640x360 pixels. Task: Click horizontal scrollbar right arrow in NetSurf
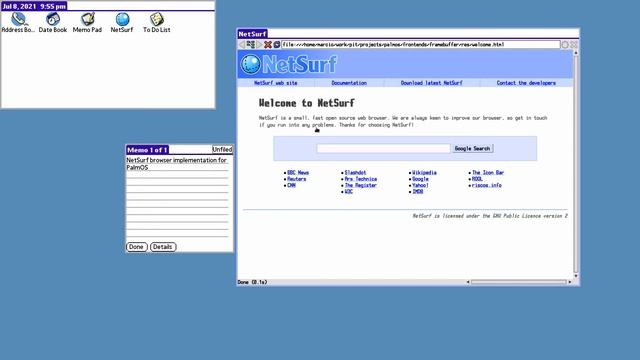pos(570,282)
